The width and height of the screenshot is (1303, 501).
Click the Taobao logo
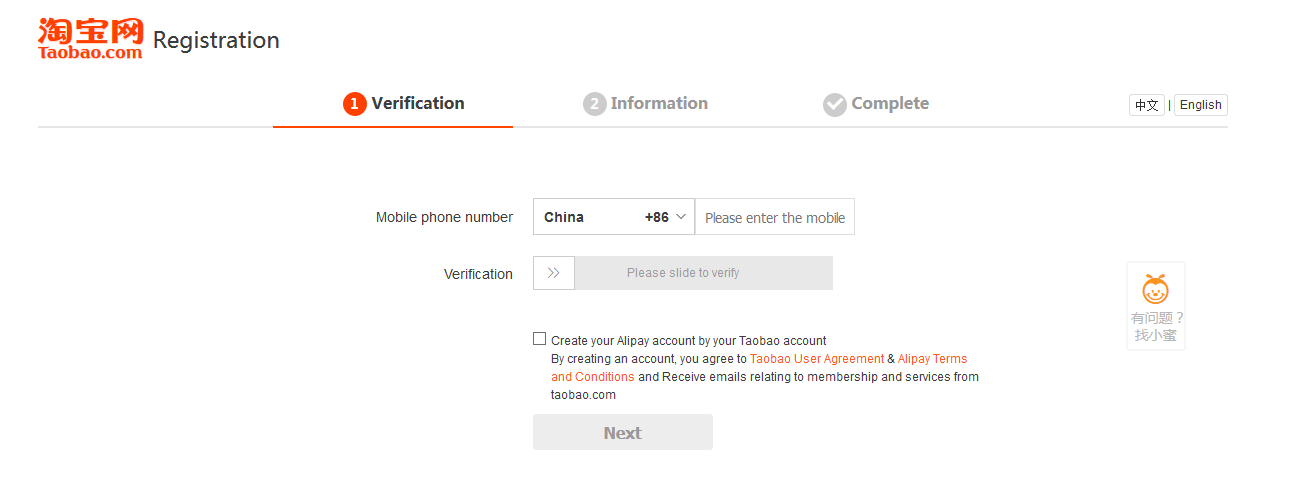[91, 39]
